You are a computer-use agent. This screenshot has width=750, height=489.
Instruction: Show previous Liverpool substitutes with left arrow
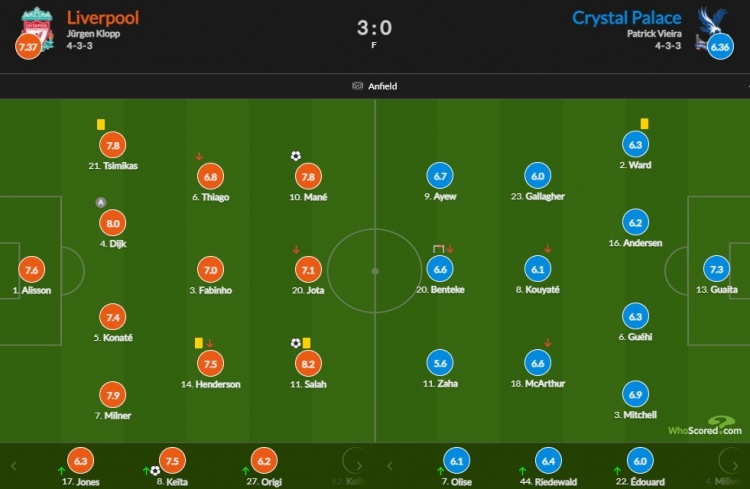click(x=13, y=466)
